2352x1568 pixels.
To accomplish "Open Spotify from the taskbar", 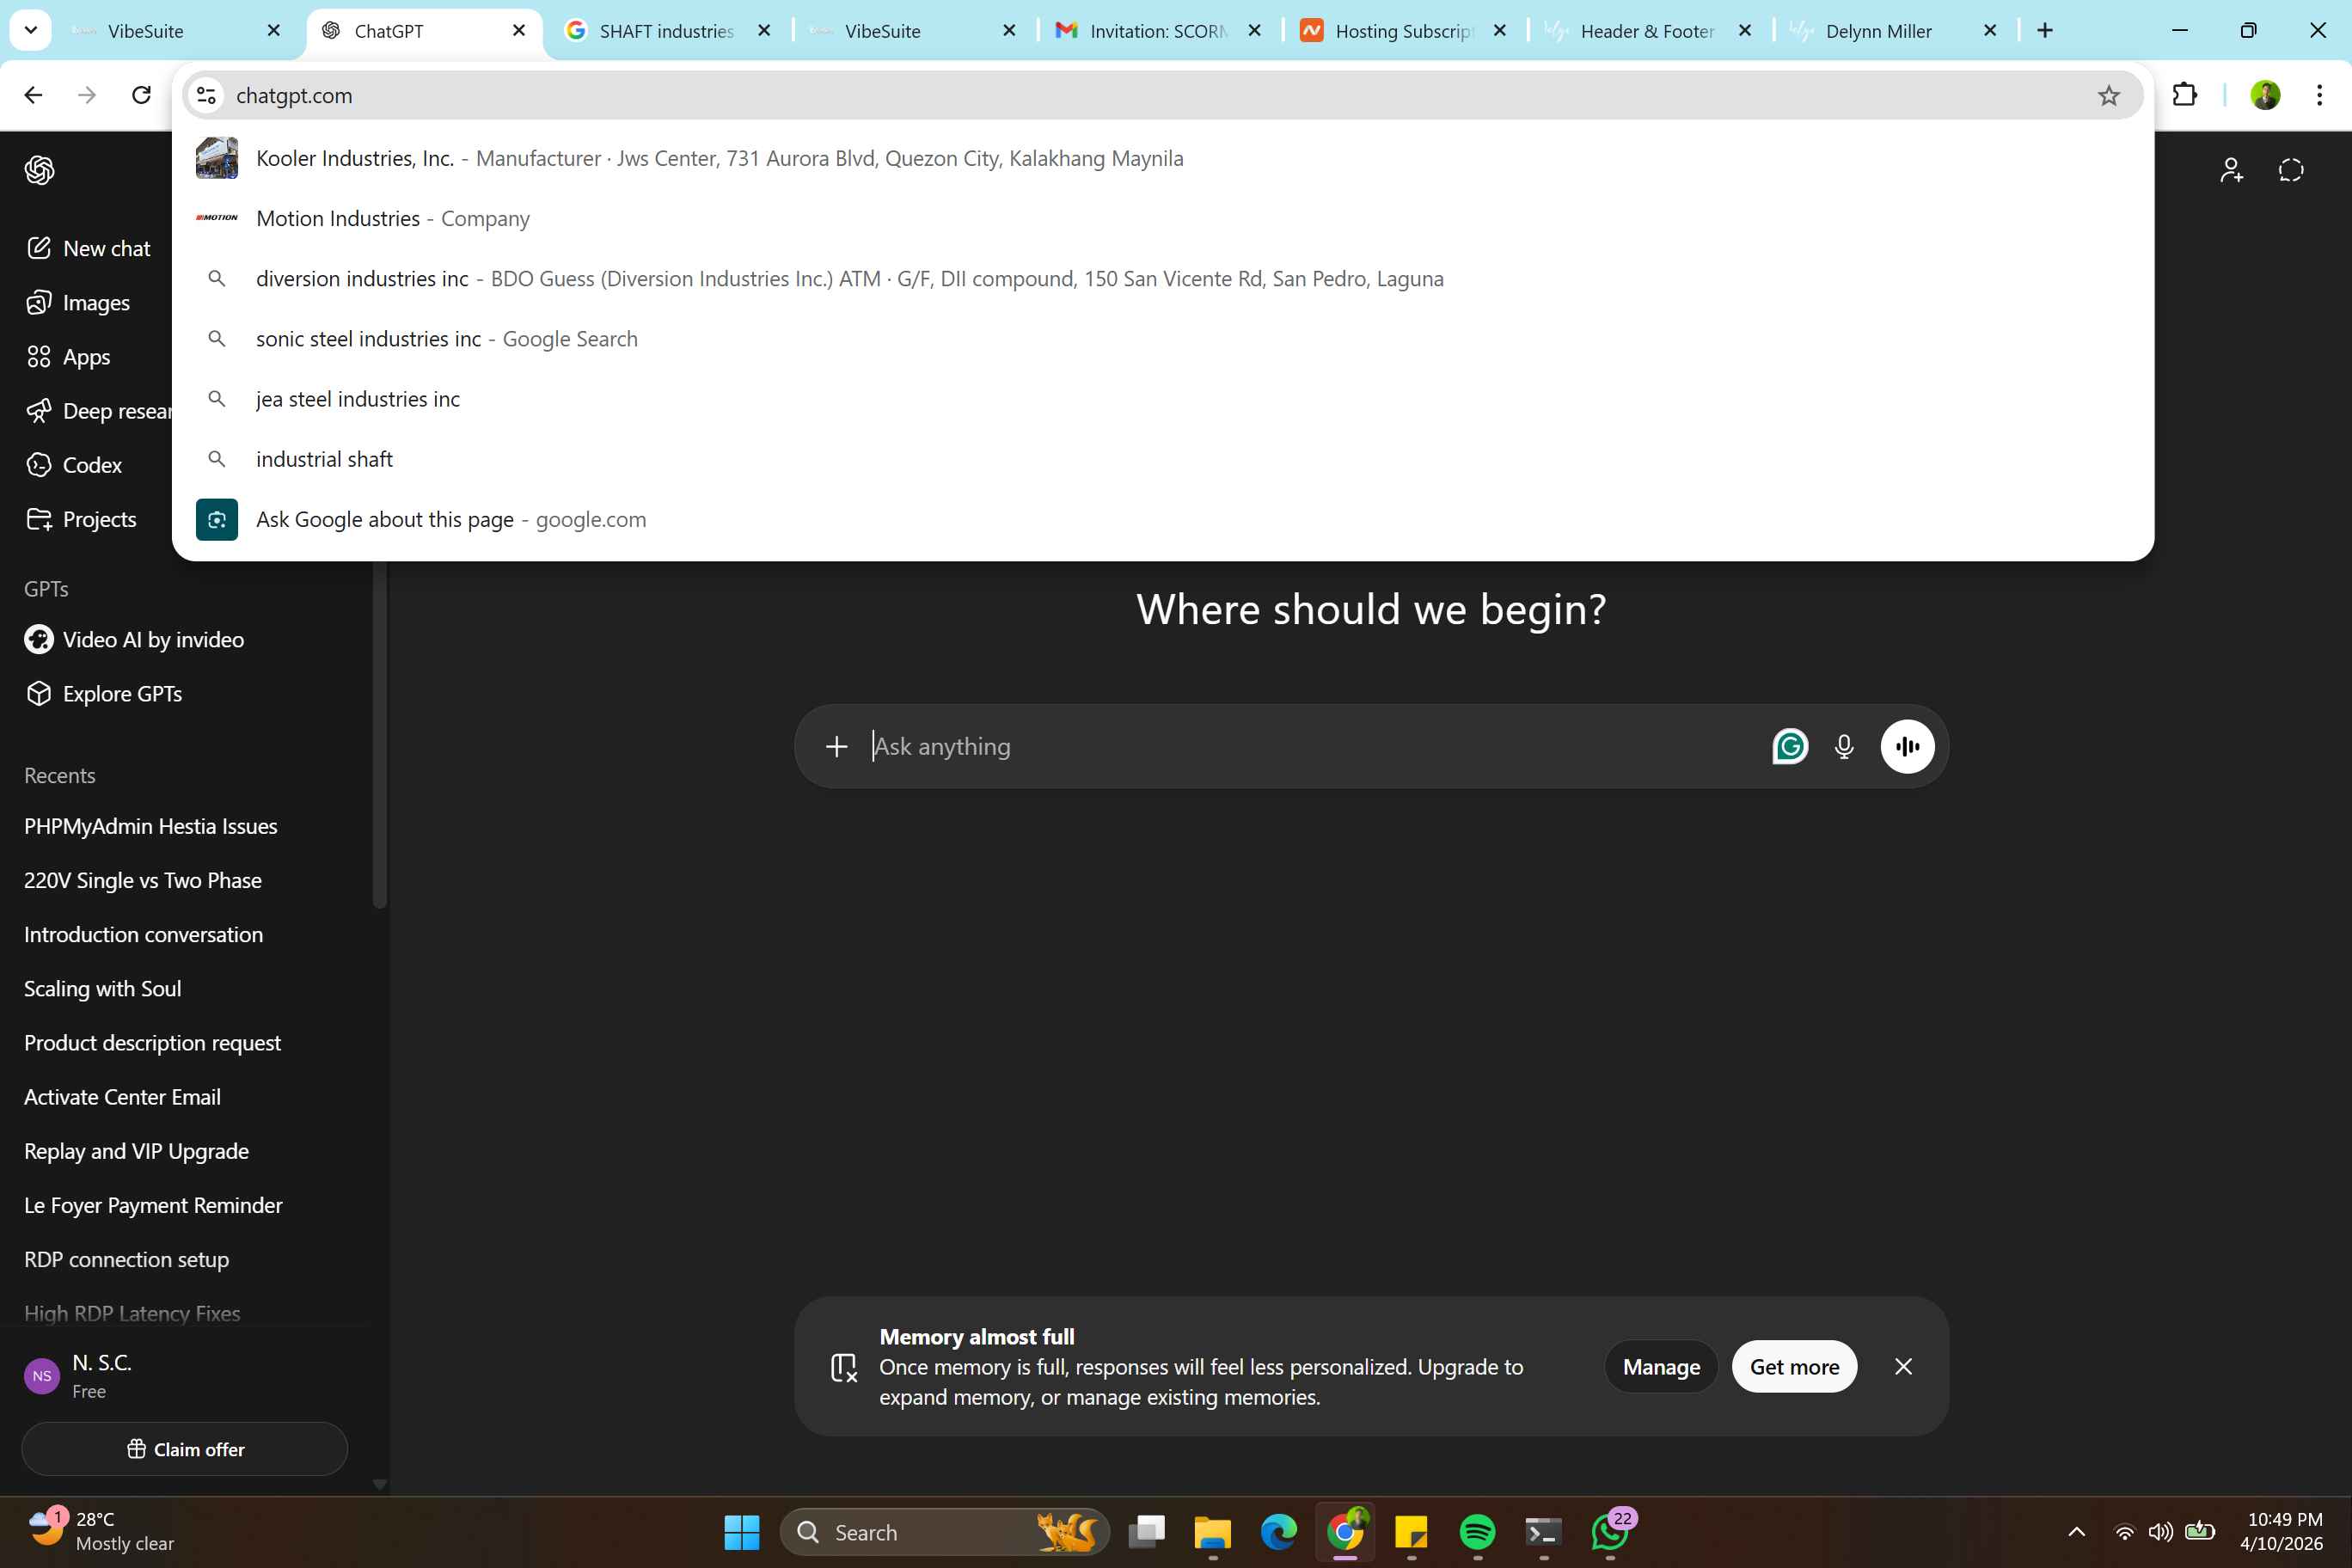I will [1477, 1532].
